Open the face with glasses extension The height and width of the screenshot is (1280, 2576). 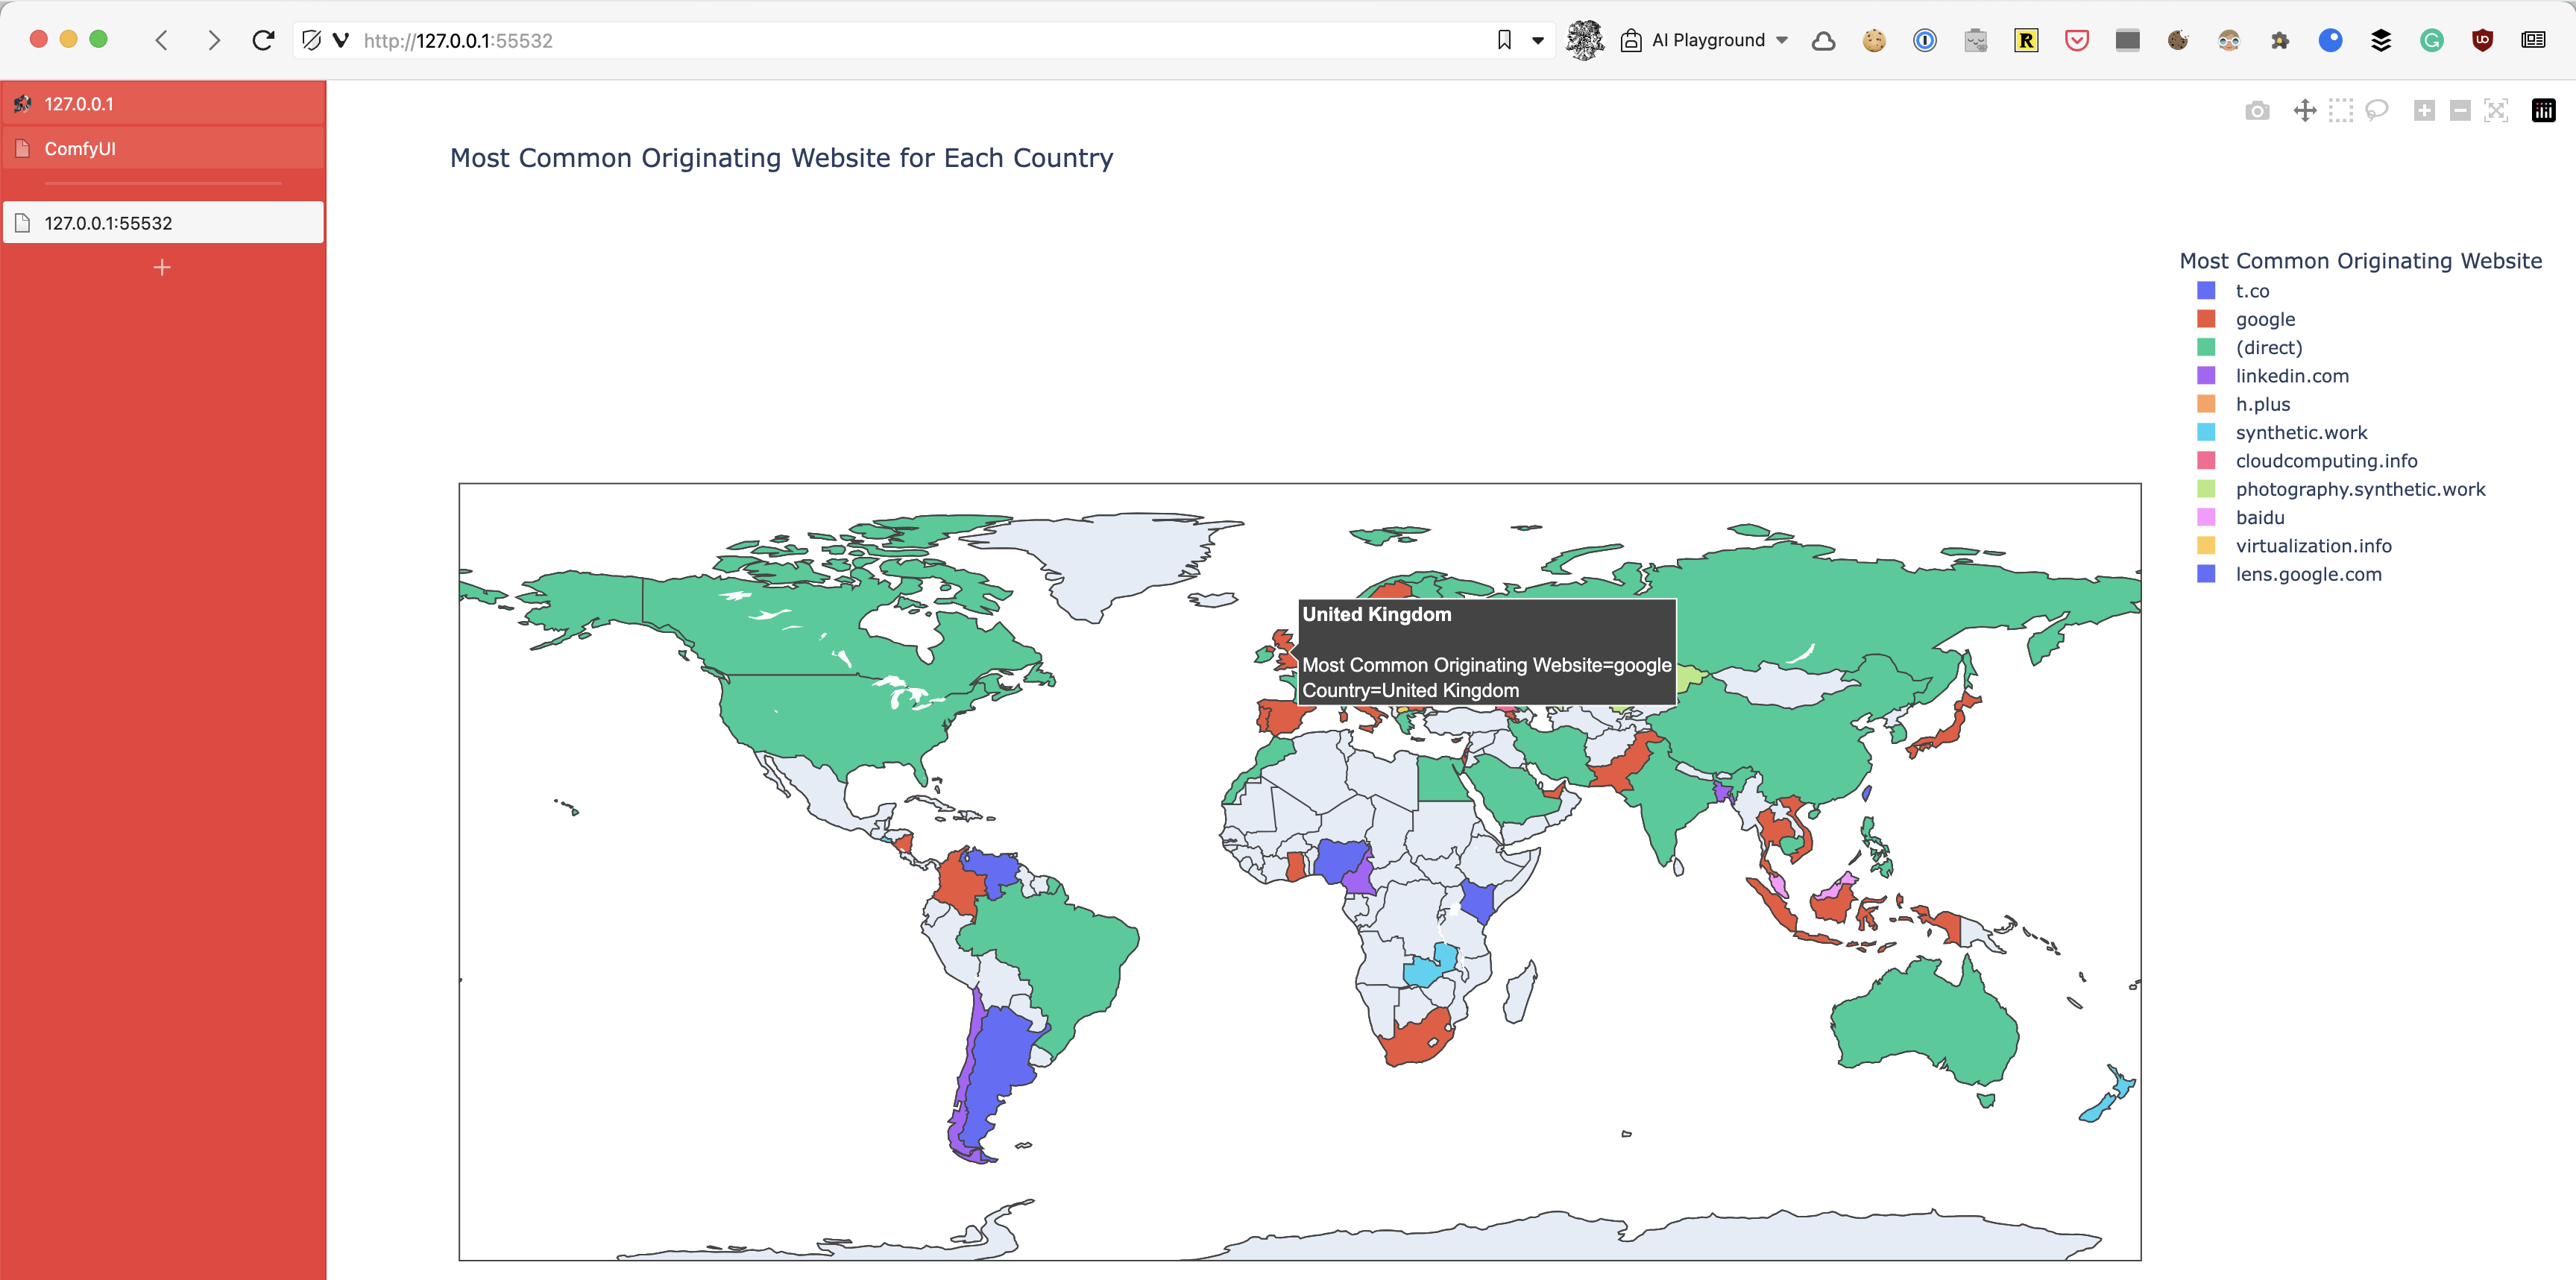pos(2228,40)
